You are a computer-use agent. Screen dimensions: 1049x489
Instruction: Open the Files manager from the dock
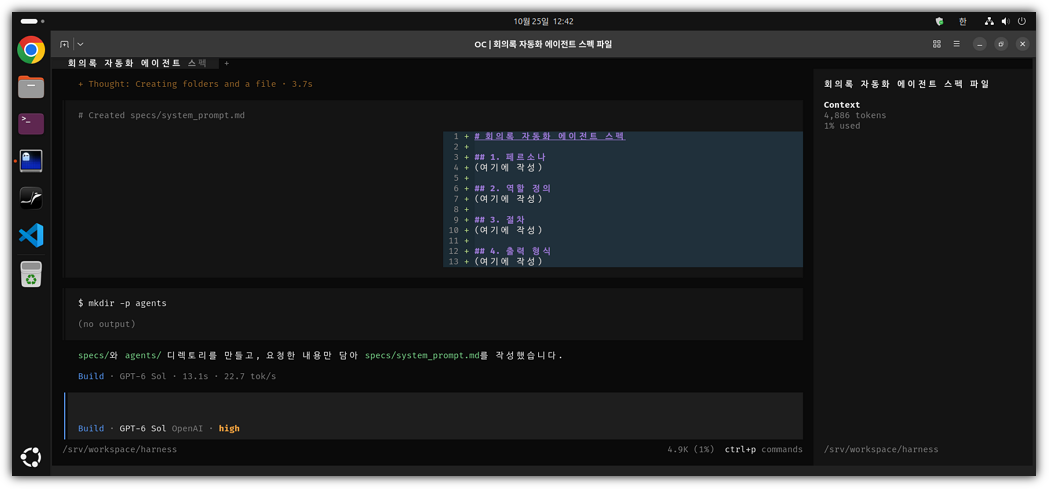click(31, 87)
